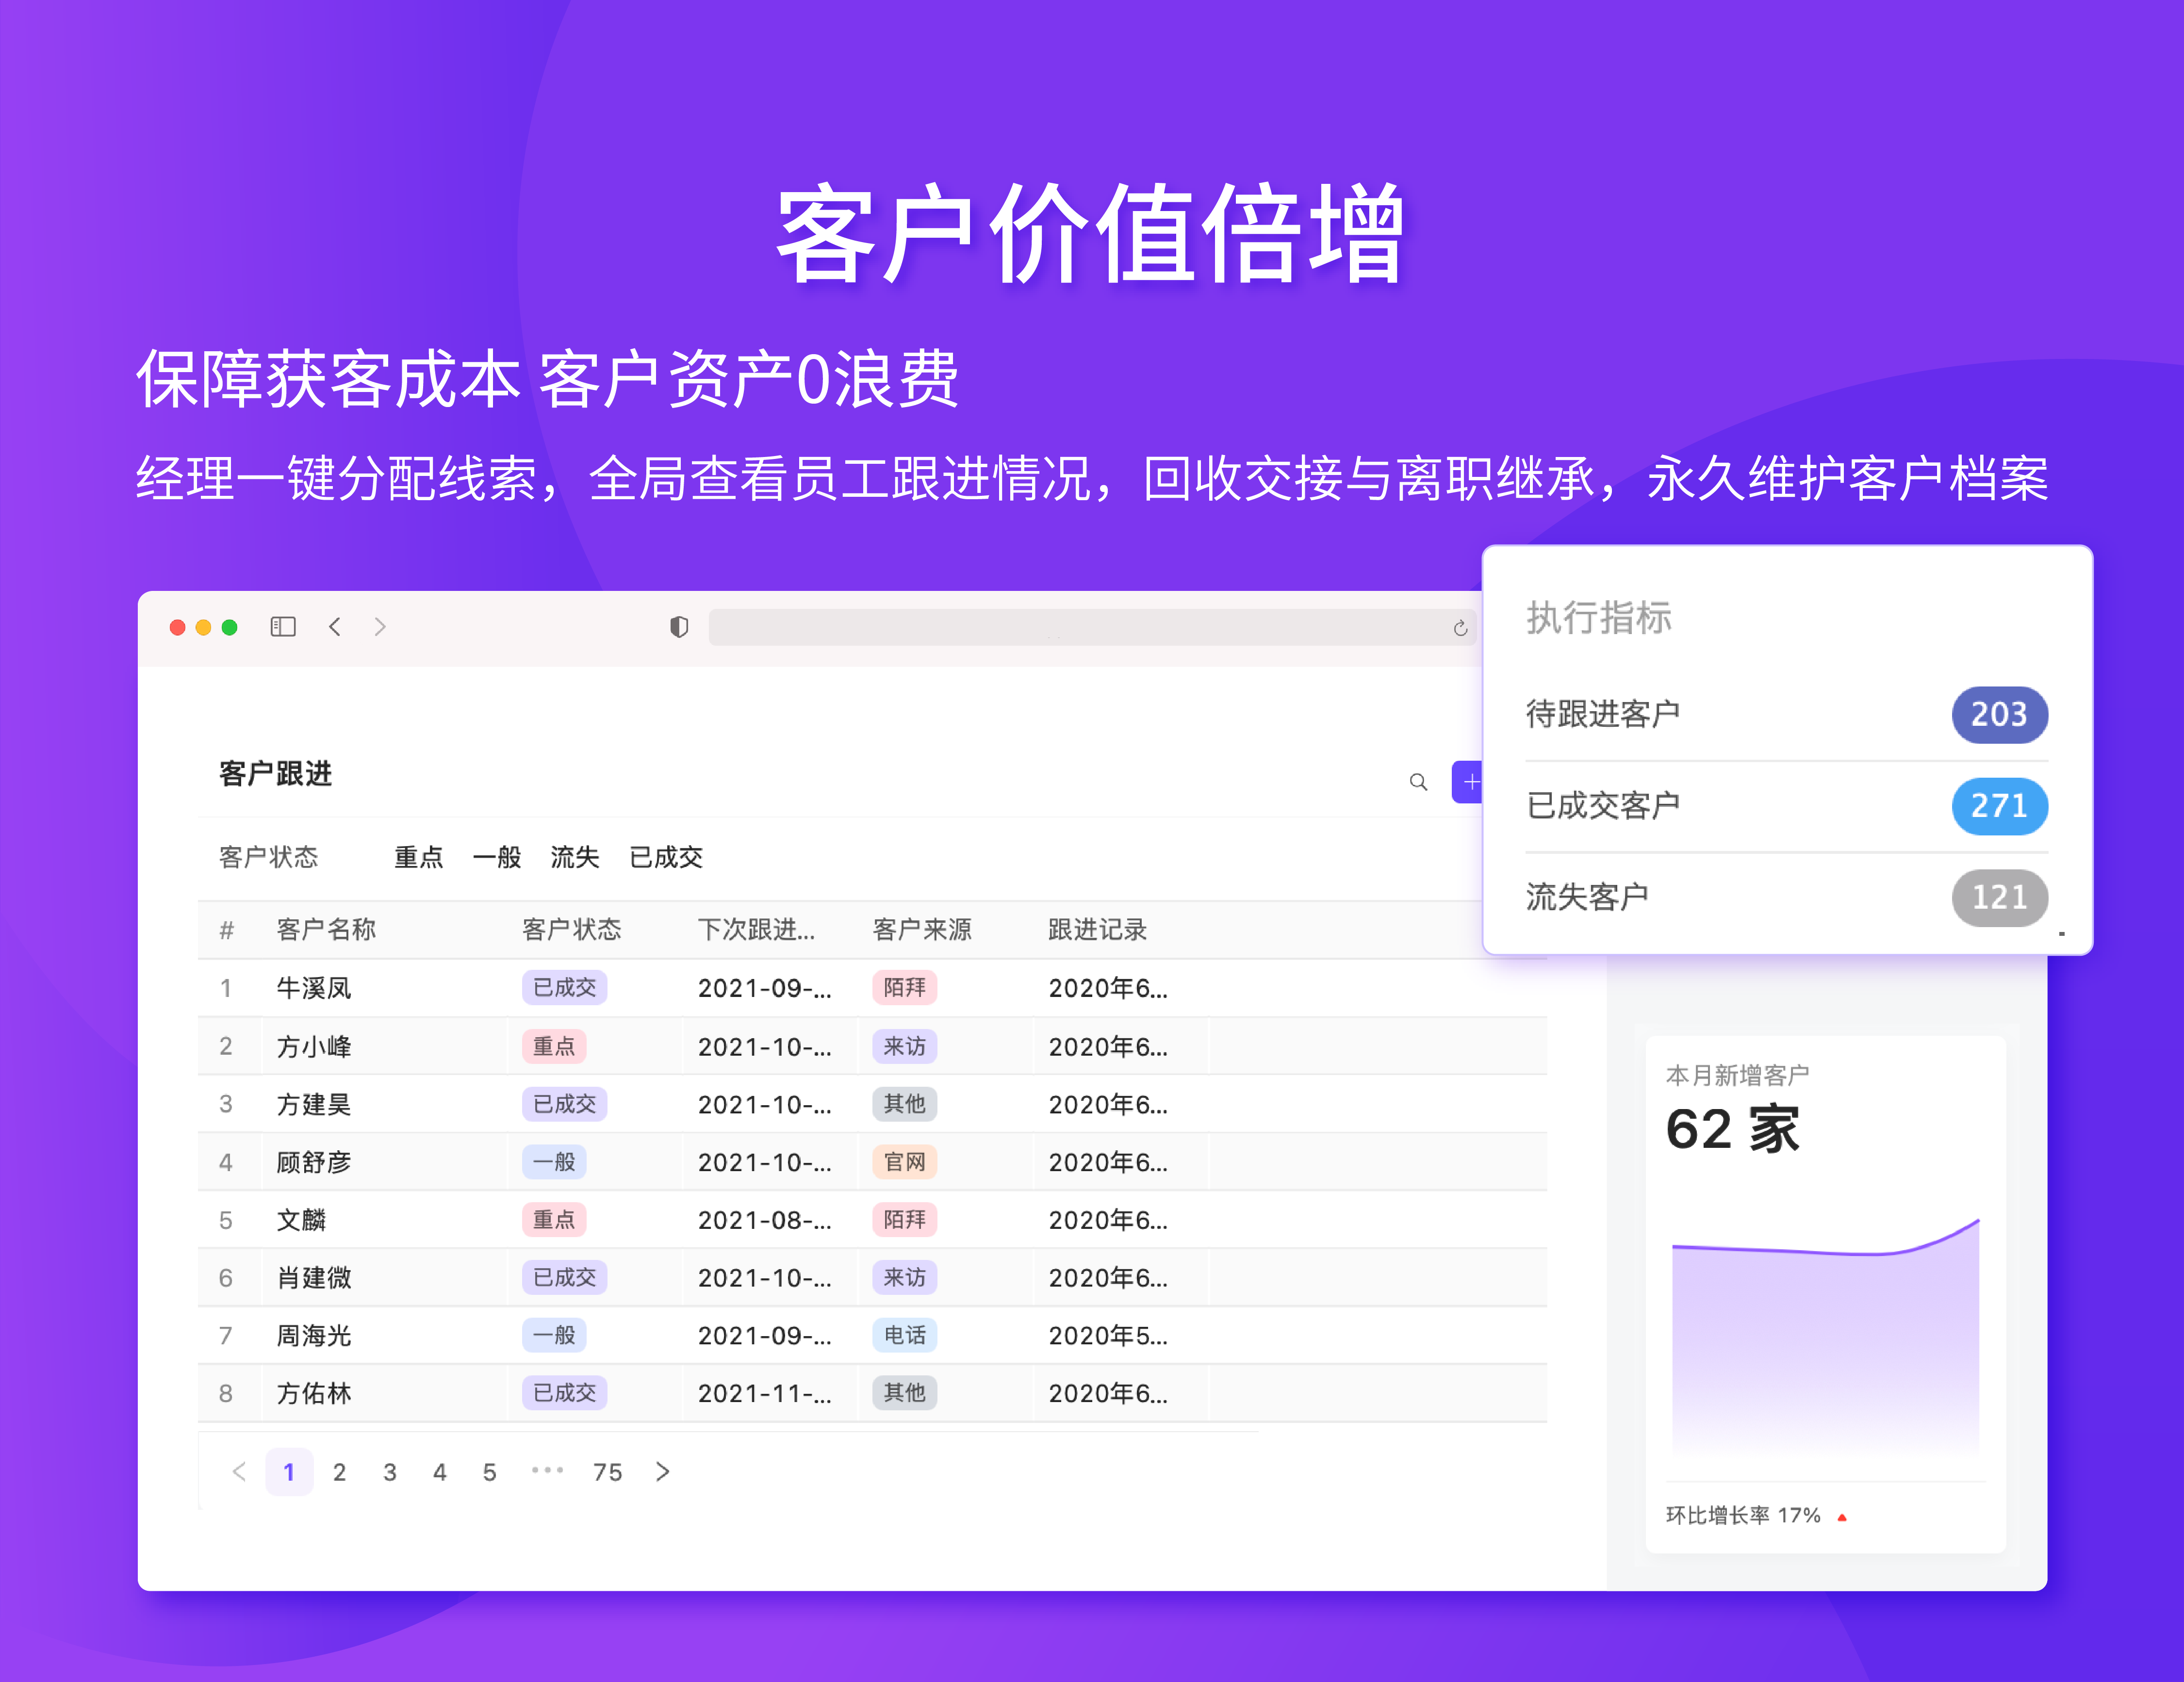
Task: Click 已成交客户 metric label
Action: [1603, 806]
